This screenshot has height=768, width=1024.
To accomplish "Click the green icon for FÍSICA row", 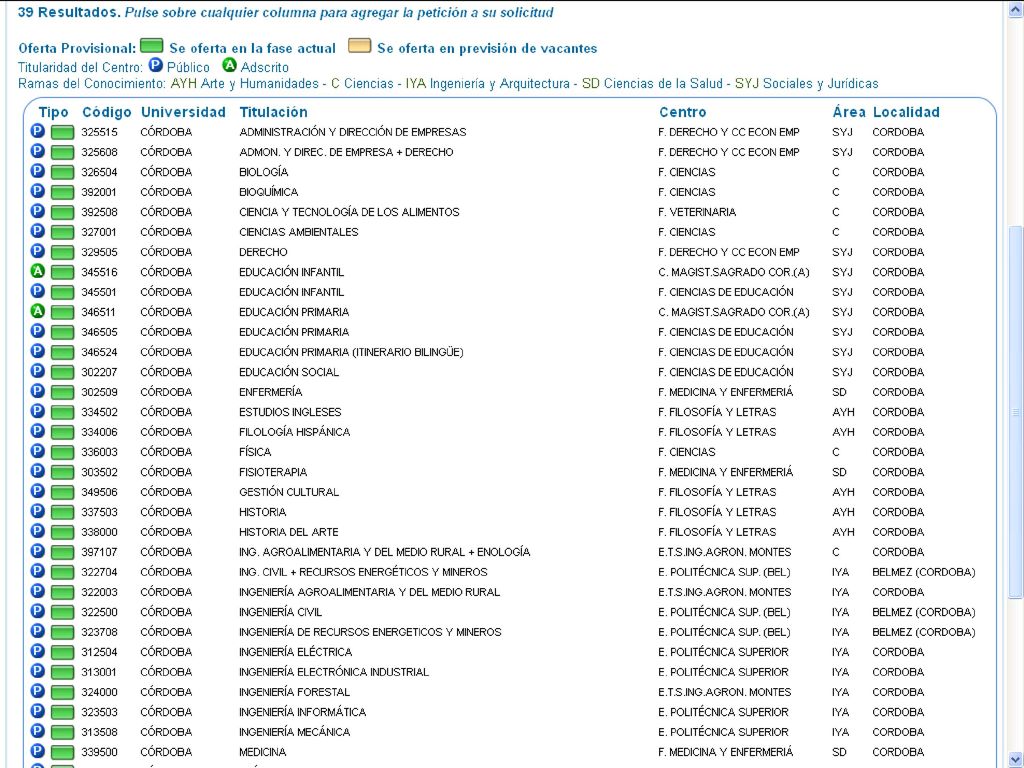I will 63,453.
